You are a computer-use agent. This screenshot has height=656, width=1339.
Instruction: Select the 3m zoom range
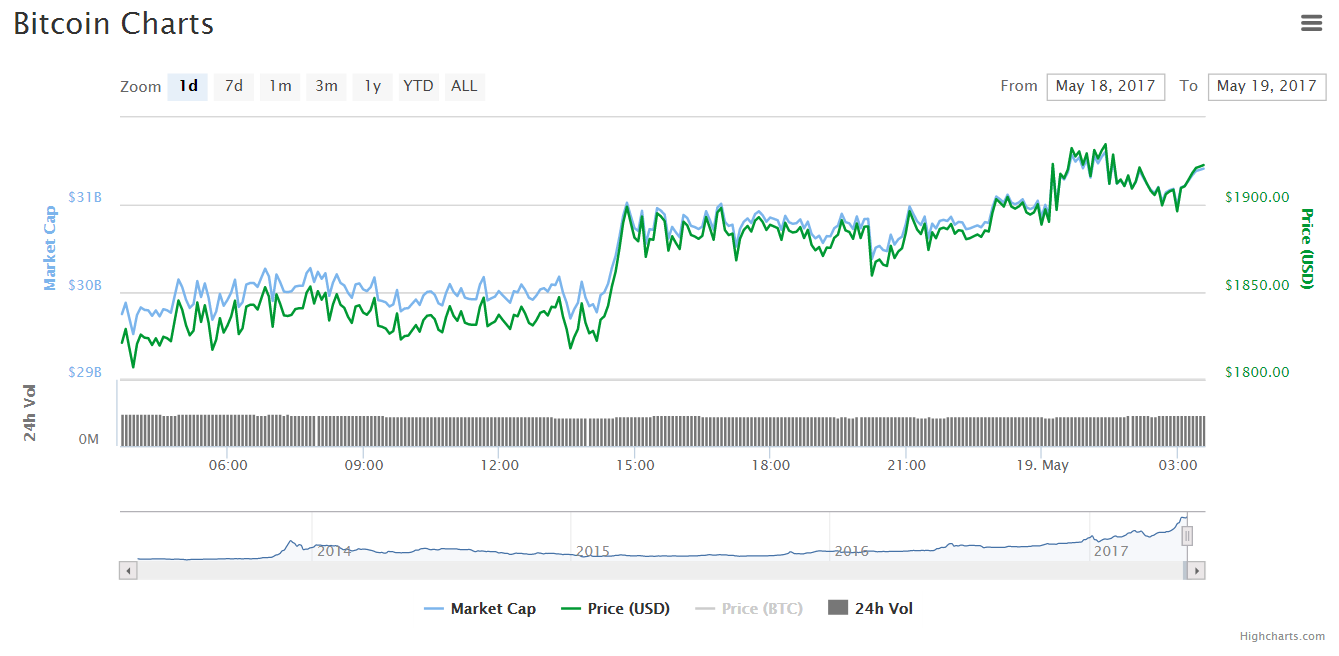(325, 86)
